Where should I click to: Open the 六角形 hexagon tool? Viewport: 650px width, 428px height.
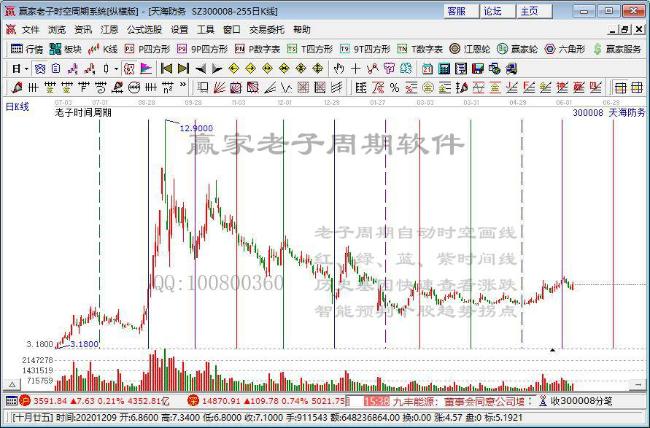(x=565, y=49)
